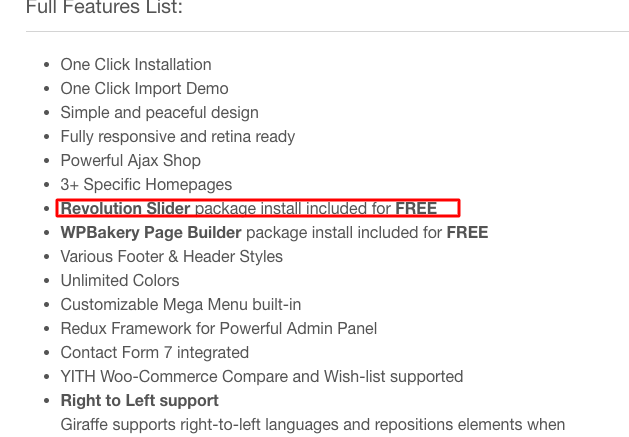This screenshot has height=437, width=629.
Task: Click 'Giraffe supports right-to-left languages' sentence
Action: pos(313,425)
